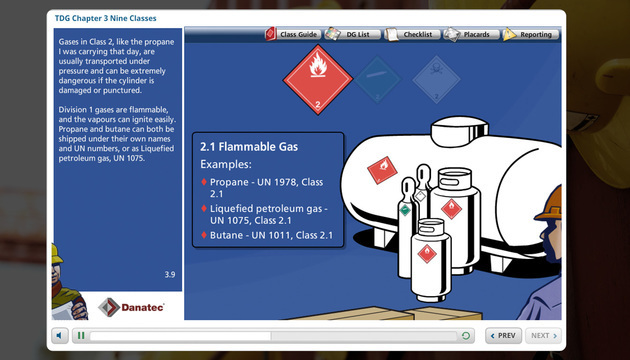
Task: Click the white diamond label on the thin cylinder
Action: coord(420,196)
